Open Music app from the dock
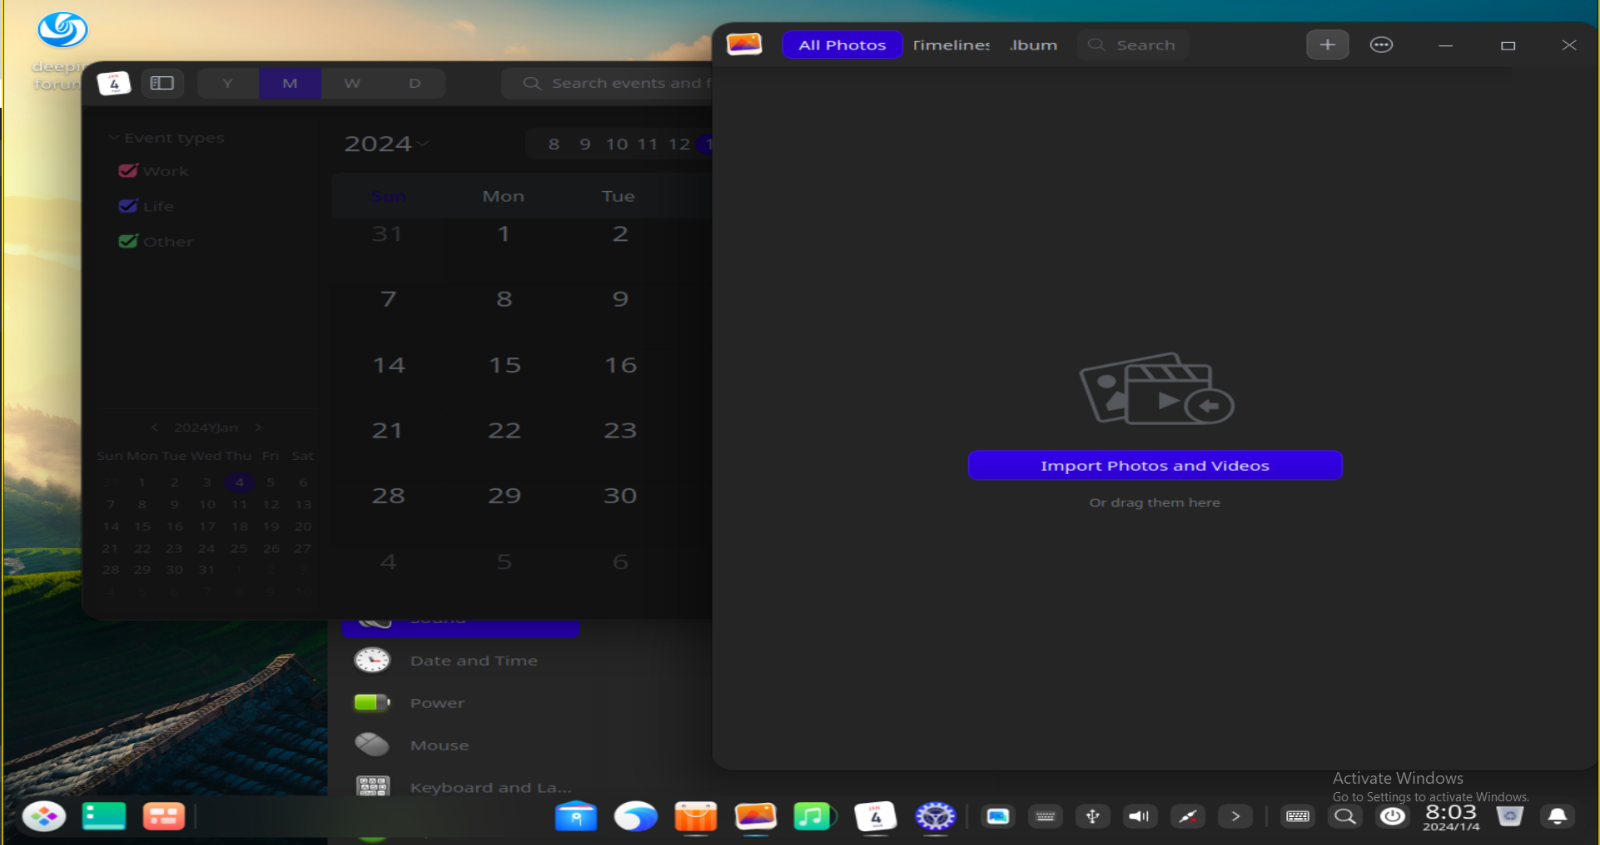The image size is (1600, 845). click(x=814, y=817)
